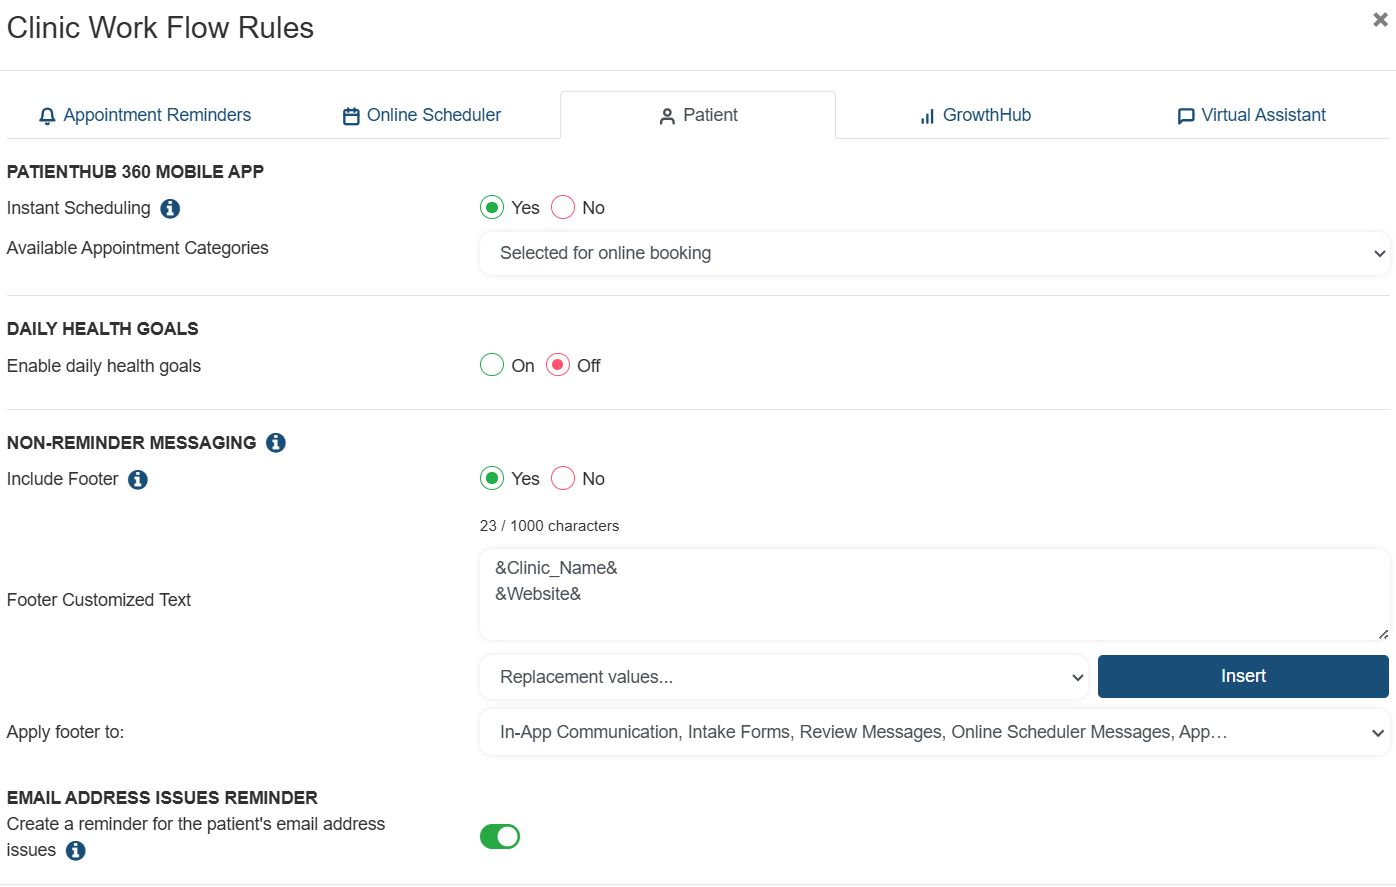Open Available Appointment Categories dropdown

pyautogui.click(x=935, y=253)
